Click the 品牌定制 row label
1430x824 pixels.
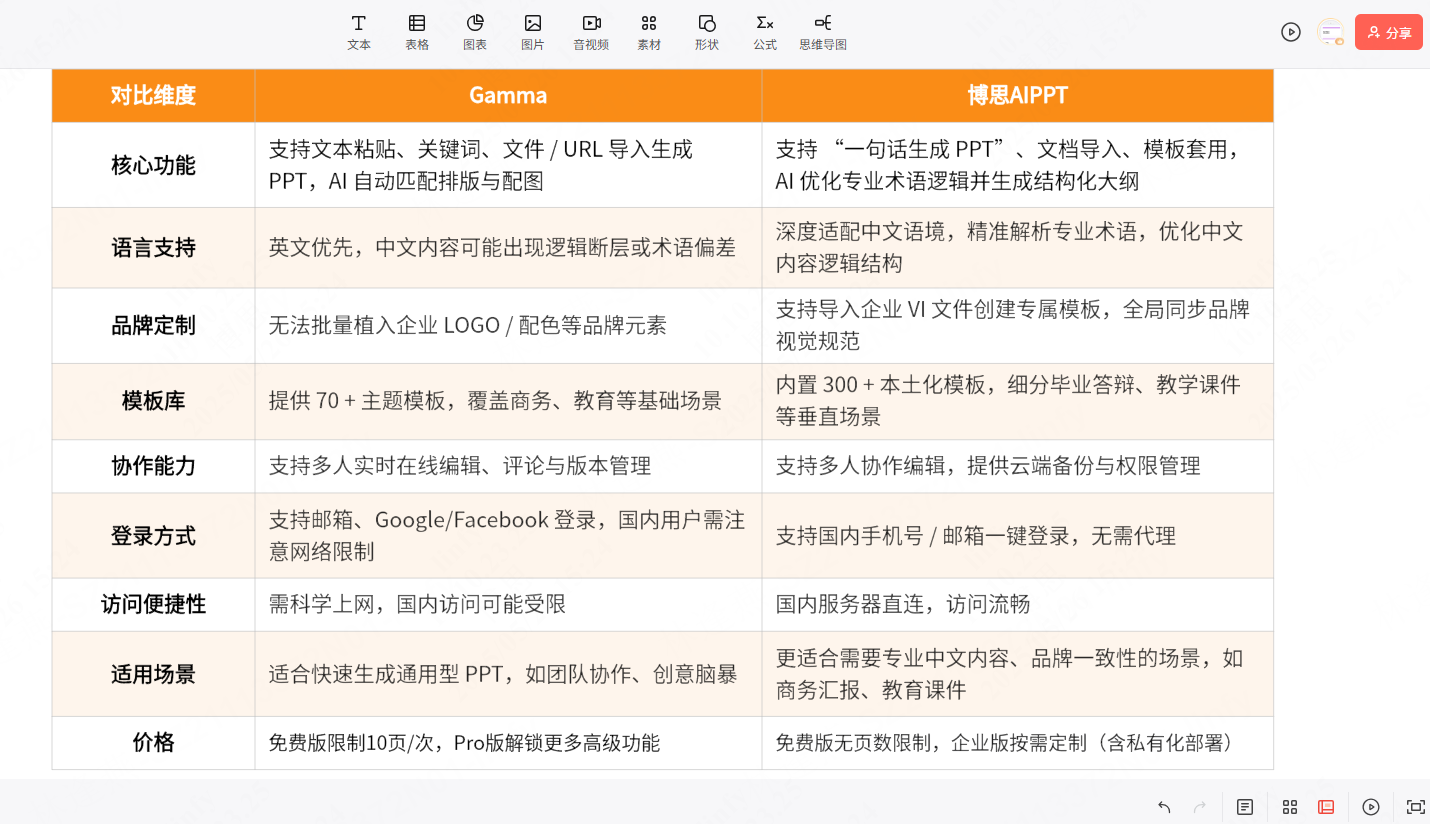tap(153, 326)
